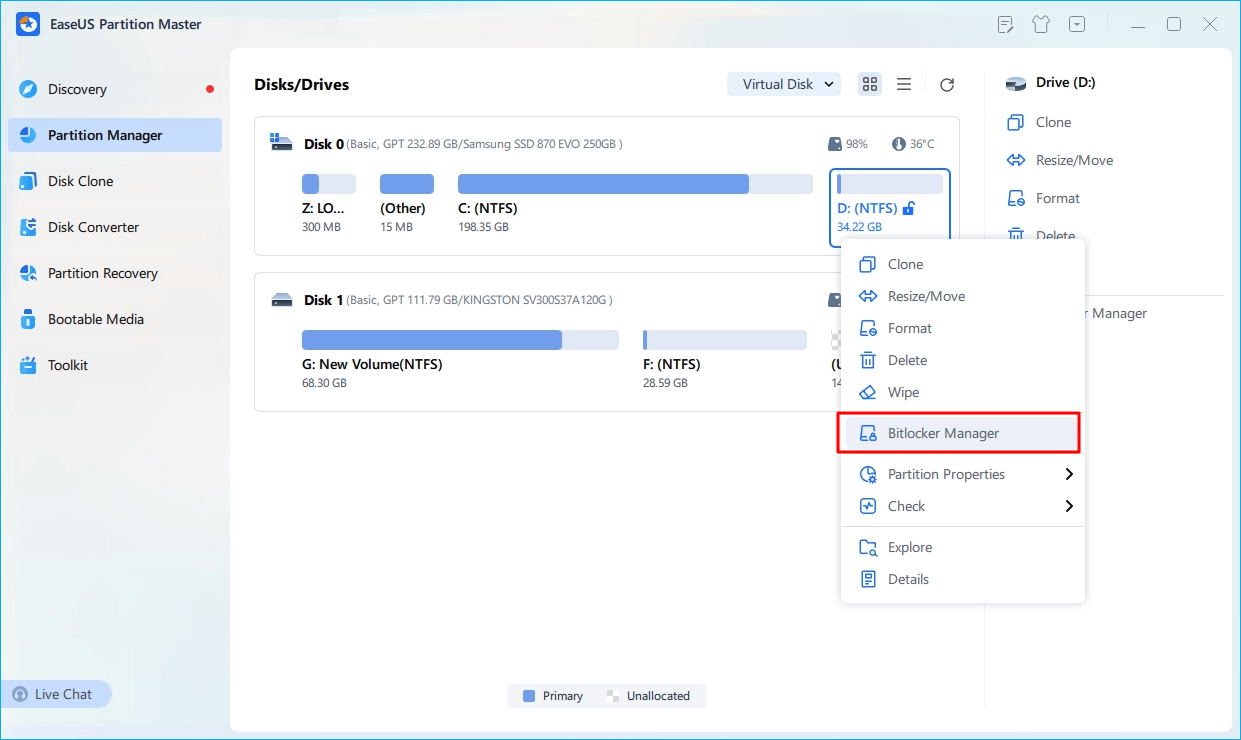Screen dimensions: 1241x740
Task: Click the Disk 1 drive icon
Action: [x=282, y=300]
